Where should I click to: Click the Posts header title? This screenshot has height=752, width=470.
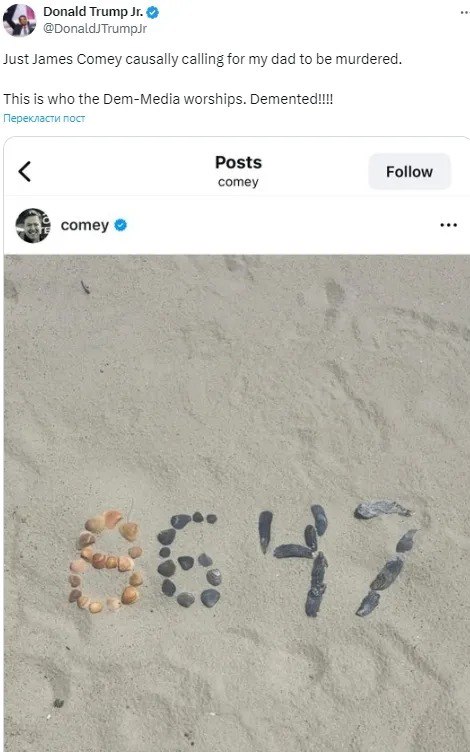coord(238,162)
